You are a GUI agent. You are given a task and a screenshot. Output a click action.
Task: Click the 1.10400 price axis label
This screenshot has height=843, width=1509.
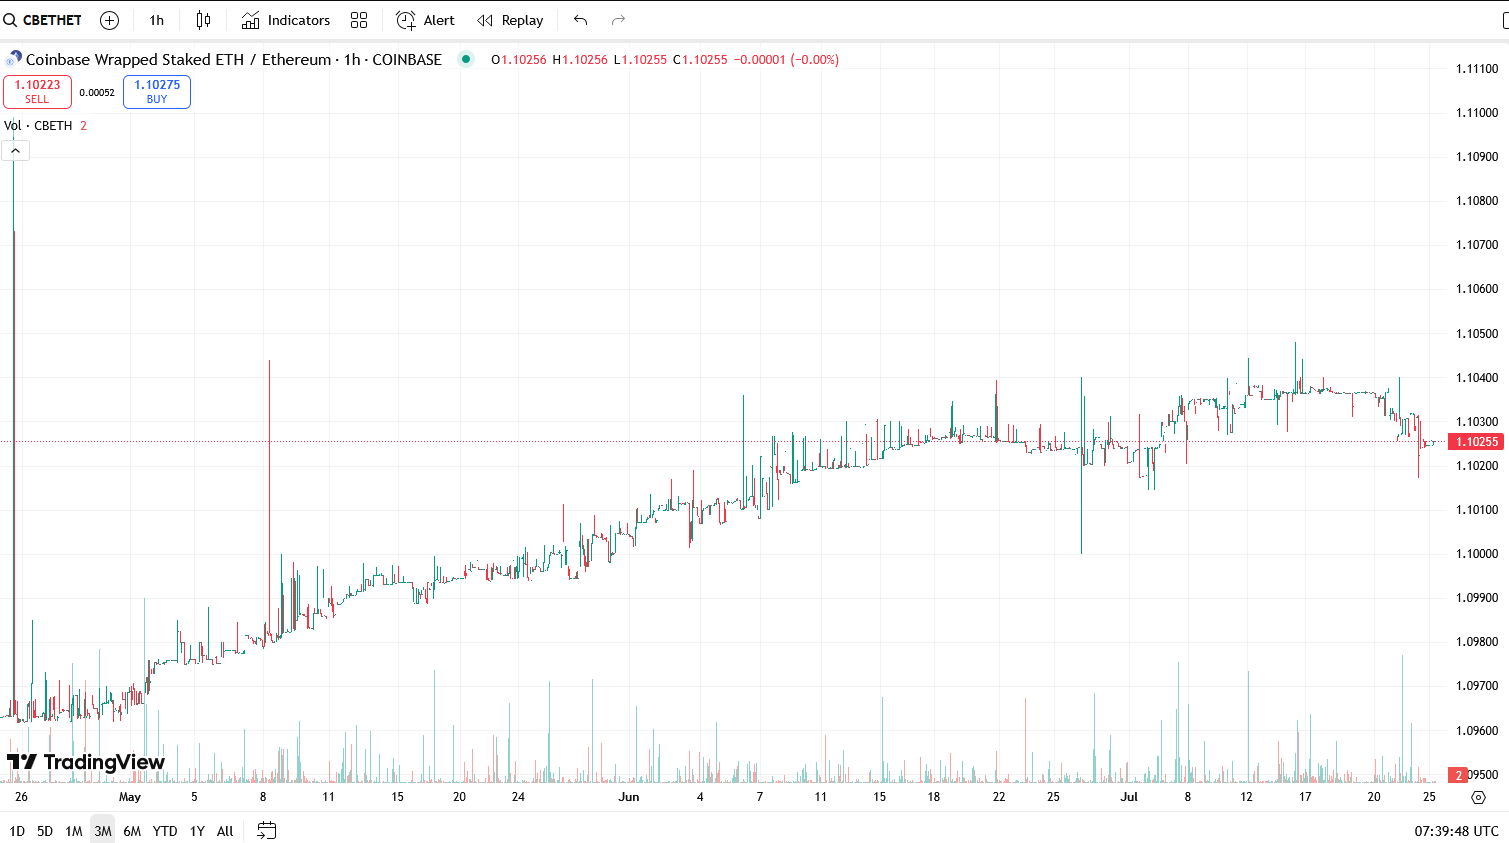pyautogui.click(x=1477, y=378)
